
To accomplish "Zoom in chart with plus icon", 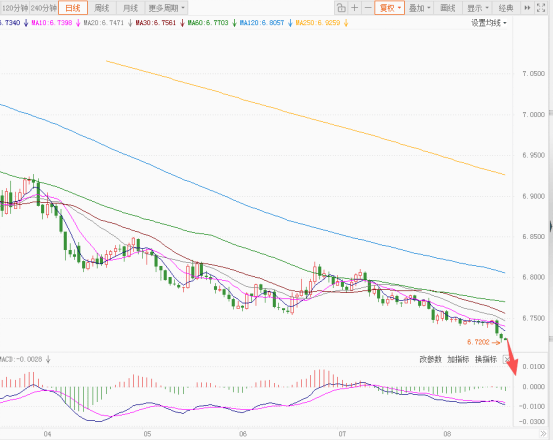I will tap(354, 8).
